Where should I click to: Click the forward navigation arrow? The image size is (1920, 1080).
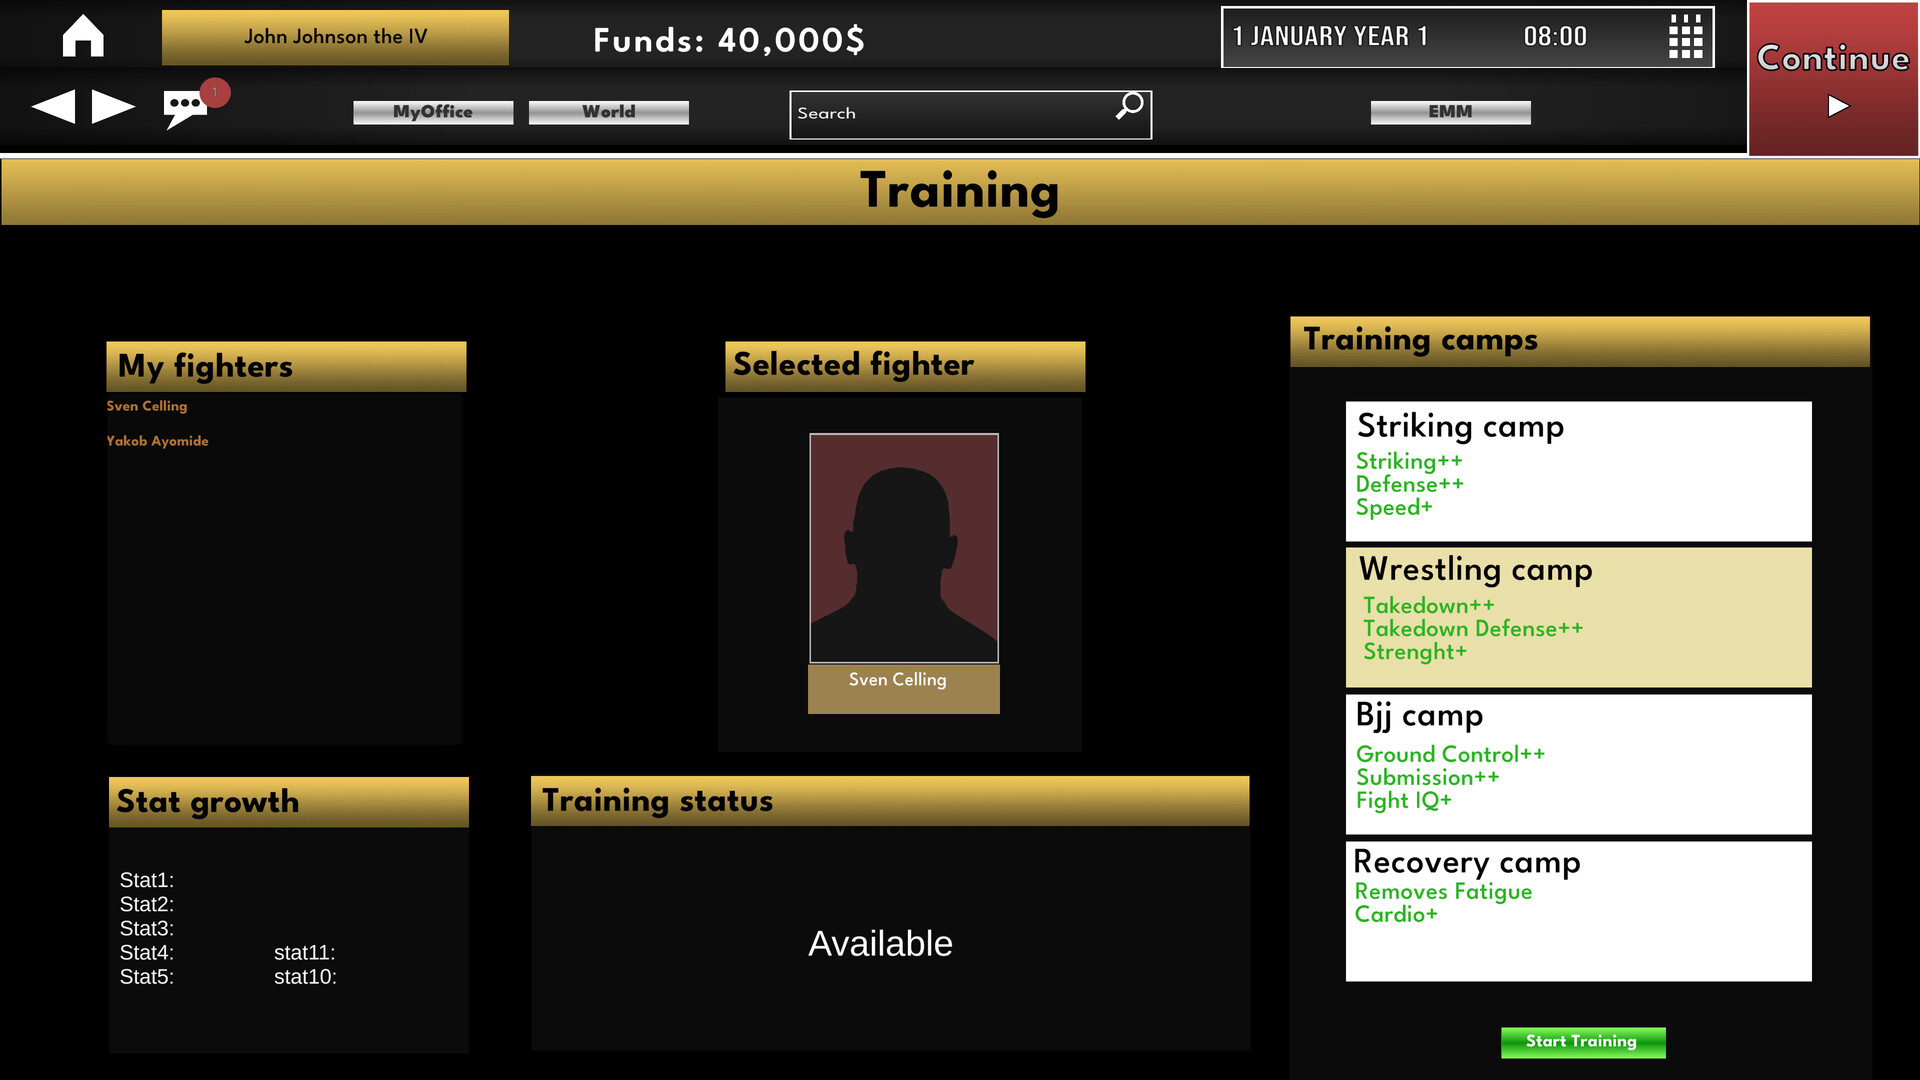click(113, 106)
